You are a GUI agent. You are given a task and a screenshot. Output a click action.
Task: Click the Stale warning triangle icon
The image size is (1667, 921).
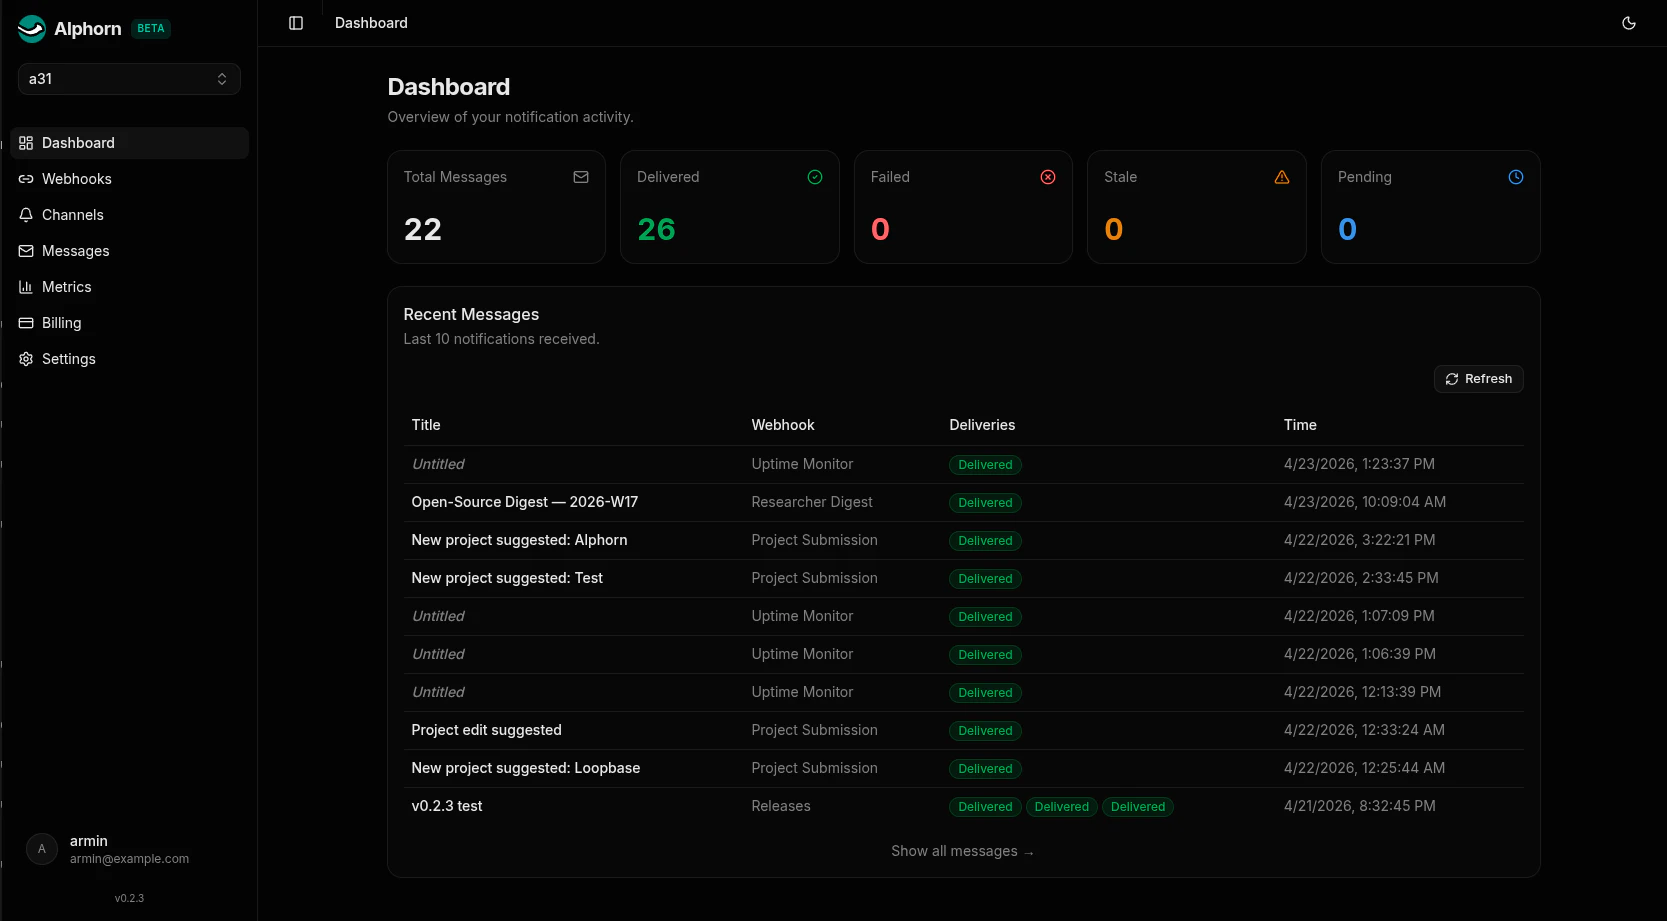point(1282,177)
